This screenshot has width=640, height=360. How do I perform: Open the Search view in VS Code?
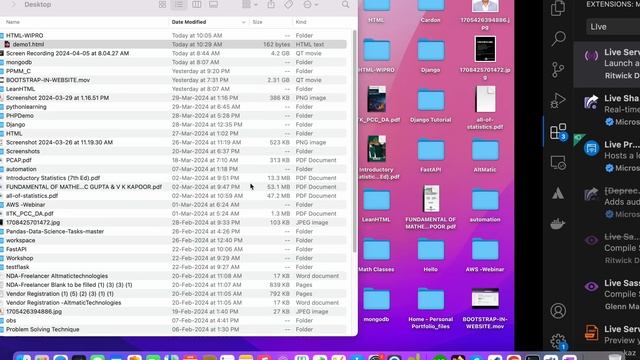tap(558, 39)
